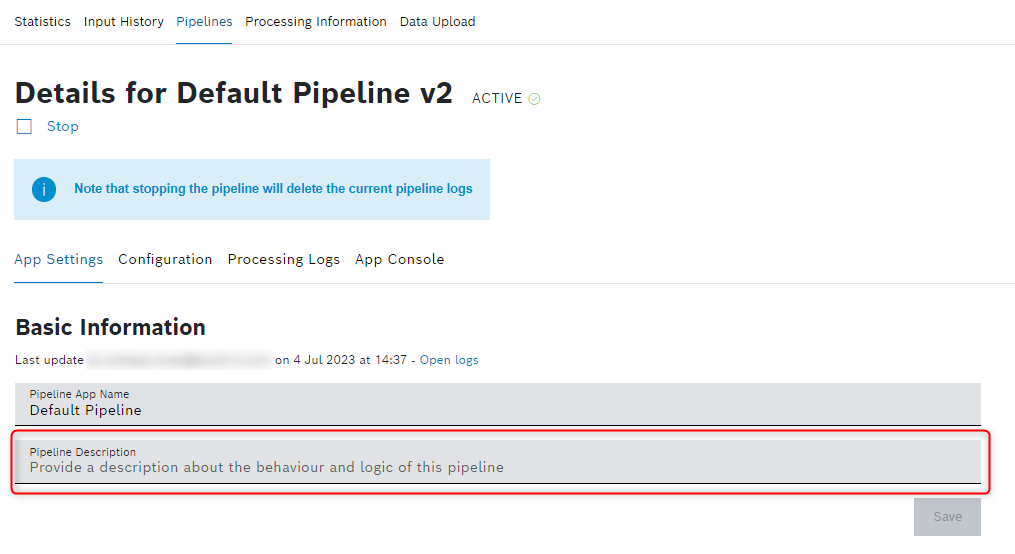Click the green ACTIVE checkmark icon
This screenshot has width=1015, height=554.
(x=534, y=99)
